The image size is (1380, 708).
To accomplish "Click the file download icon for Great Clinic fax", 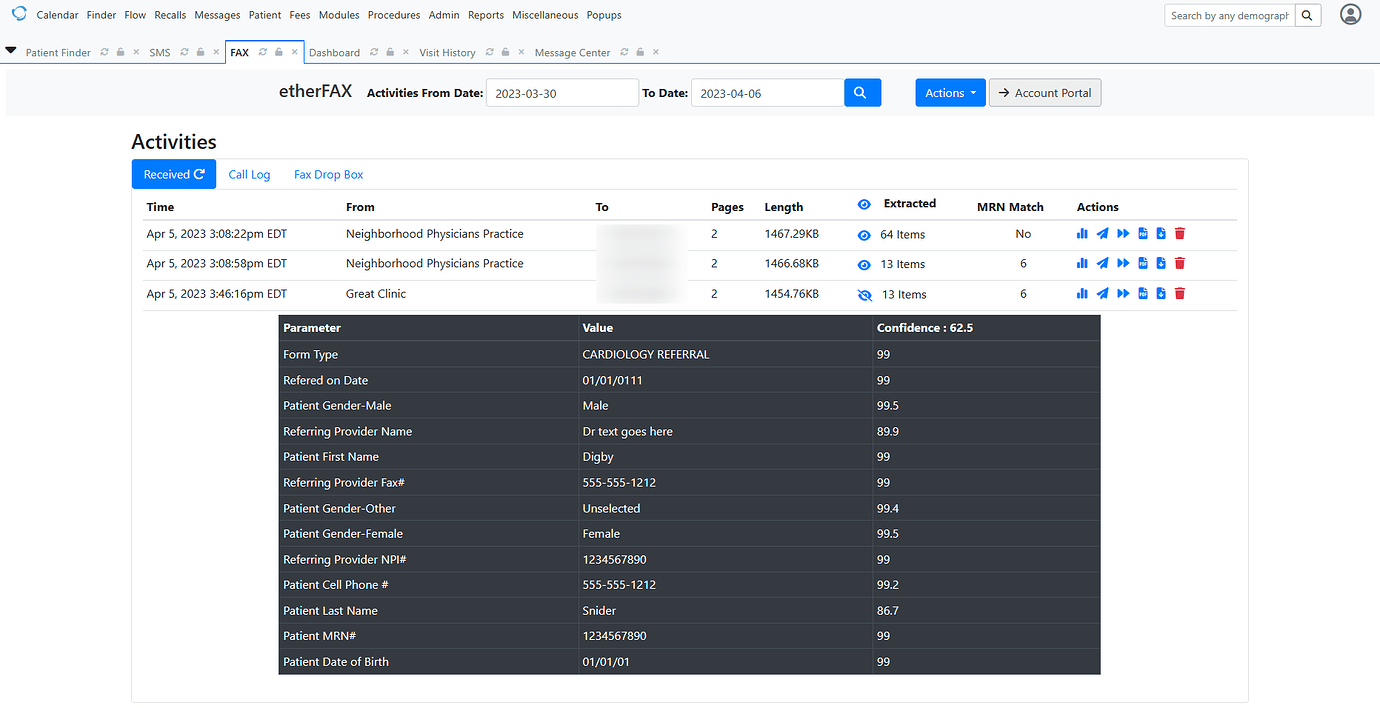I will pos(1161,294).
